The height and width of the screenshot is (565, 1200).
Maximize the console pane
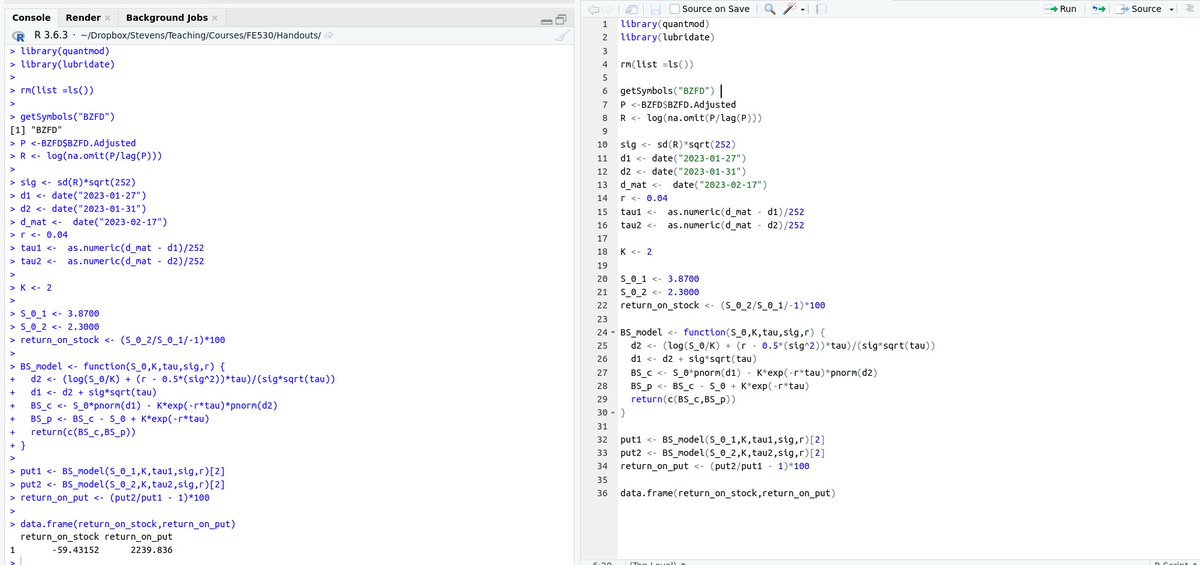pos(561,21)
